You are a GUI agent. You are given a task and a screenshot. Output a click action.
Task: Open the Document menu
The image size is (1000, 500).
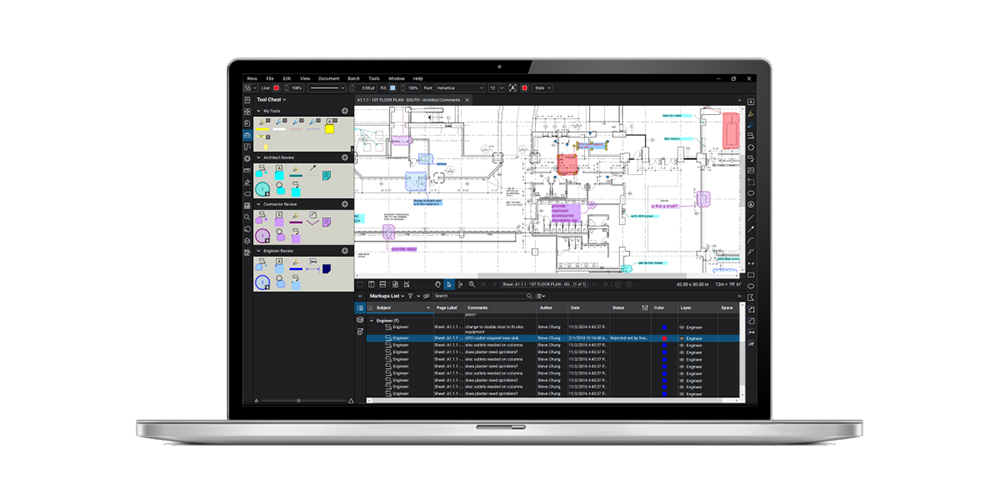329,78
